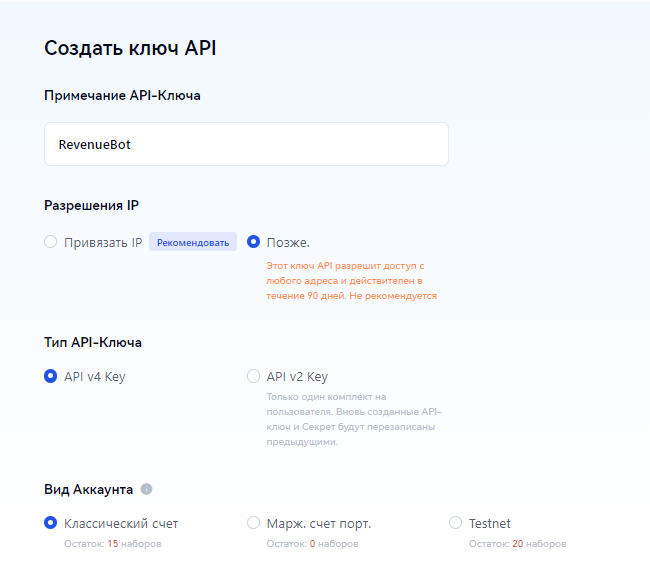
Task: Select the Привязать IP radio button
Action: pyautogui.click(x=51, y=242)
